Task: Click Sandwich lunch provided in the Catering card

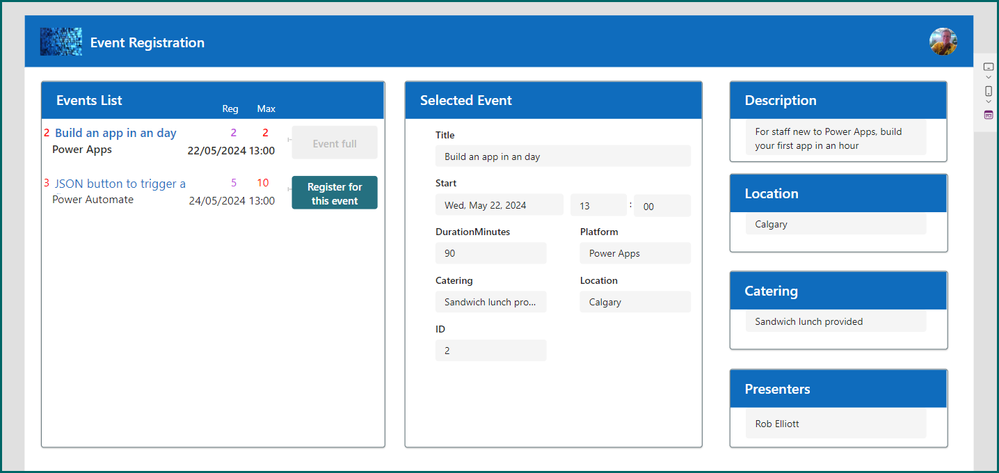Action: (x=809, y=322)
